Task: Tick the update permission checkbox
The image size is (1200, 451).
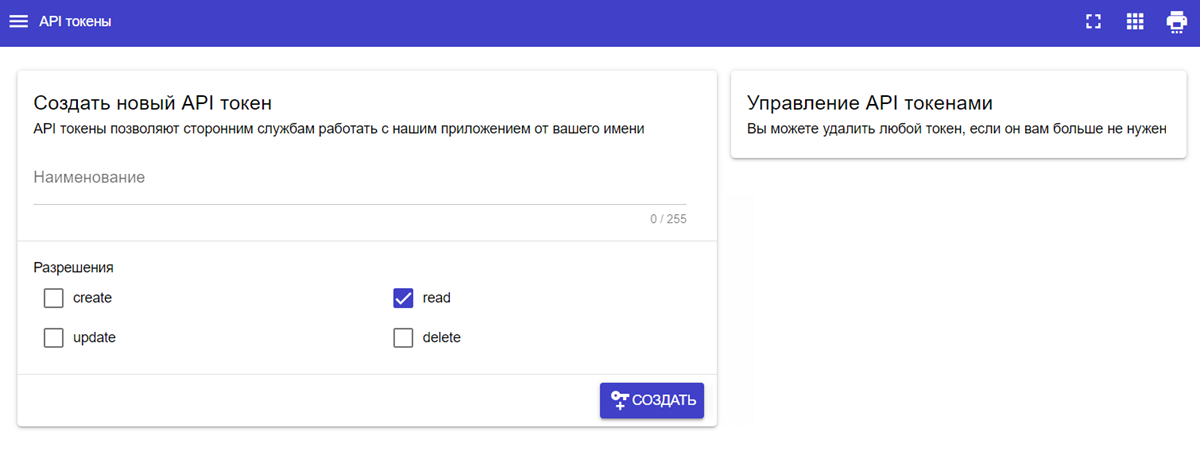Action: pyautogui.click(x=53, y=338)
